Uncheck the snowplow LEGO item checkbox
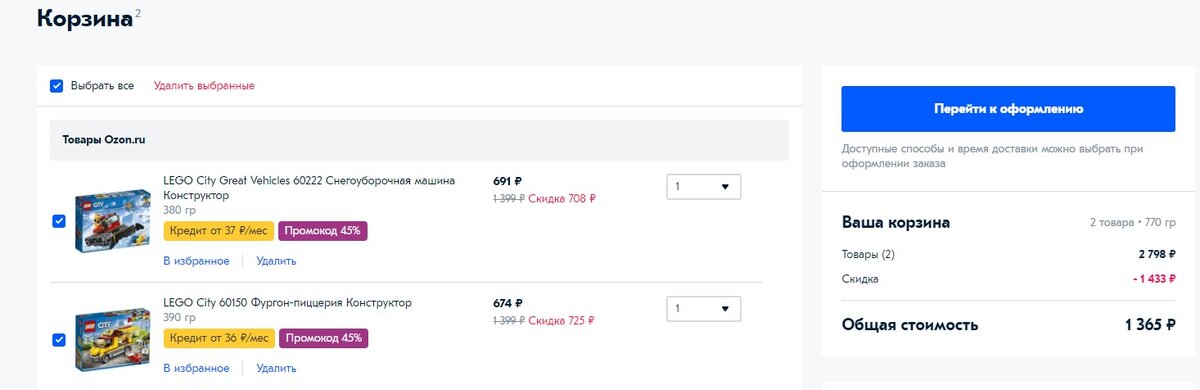The height and width of the screenshot is (390, 1200). tap(59, 221)
